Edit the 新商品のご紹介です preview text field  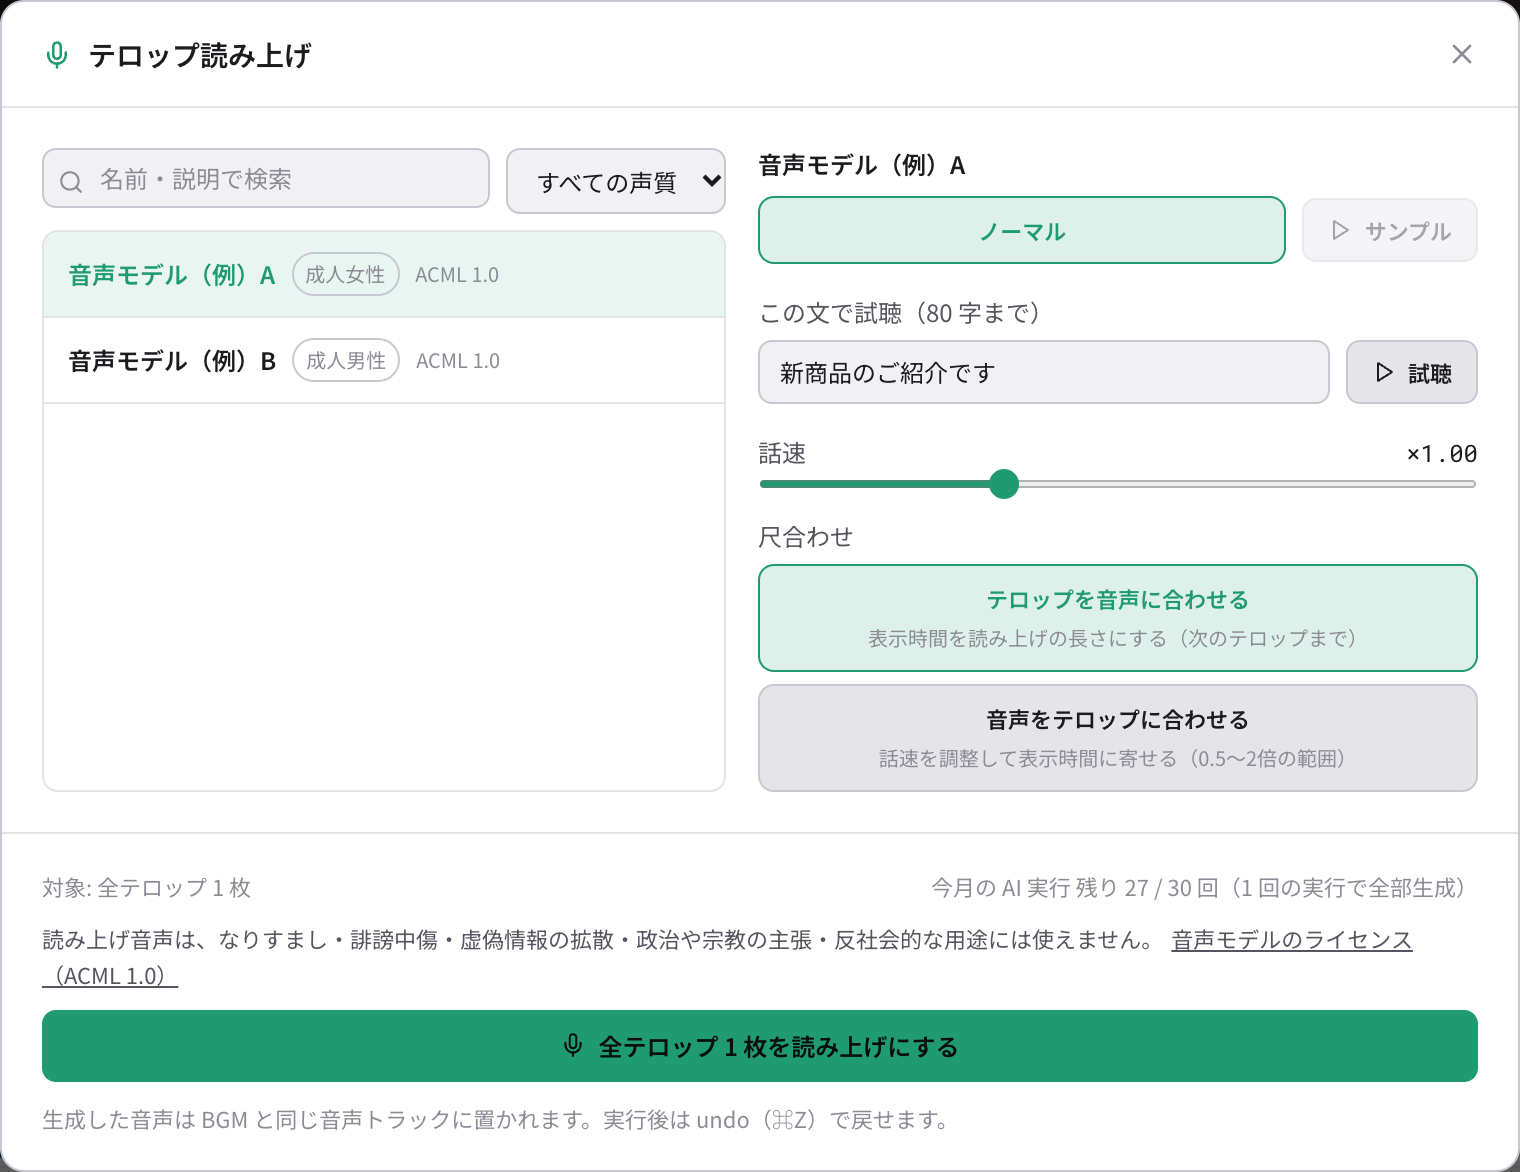pos(1044,373)
